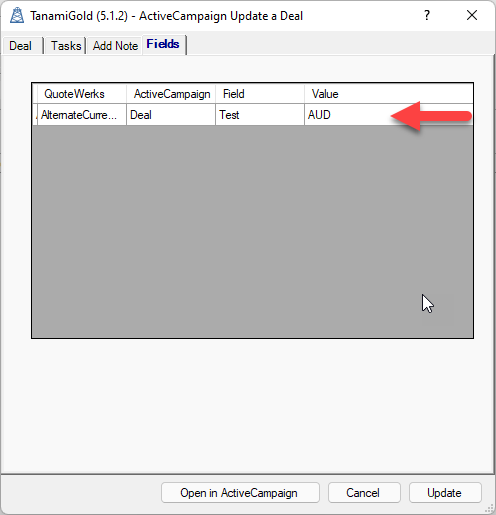Select the Fields tab
The image size is (496, 515).
click(164, 44)
